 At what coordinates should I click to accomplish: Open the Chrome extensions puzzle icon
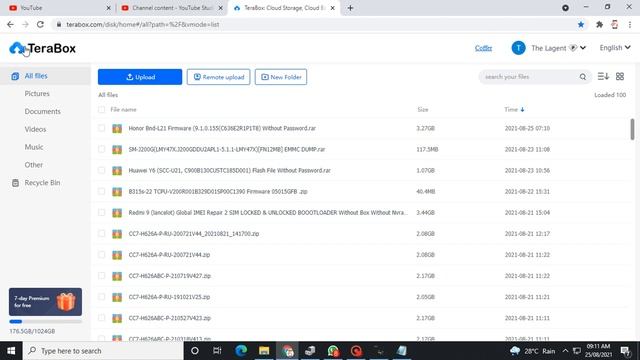[x=599, y=24]
